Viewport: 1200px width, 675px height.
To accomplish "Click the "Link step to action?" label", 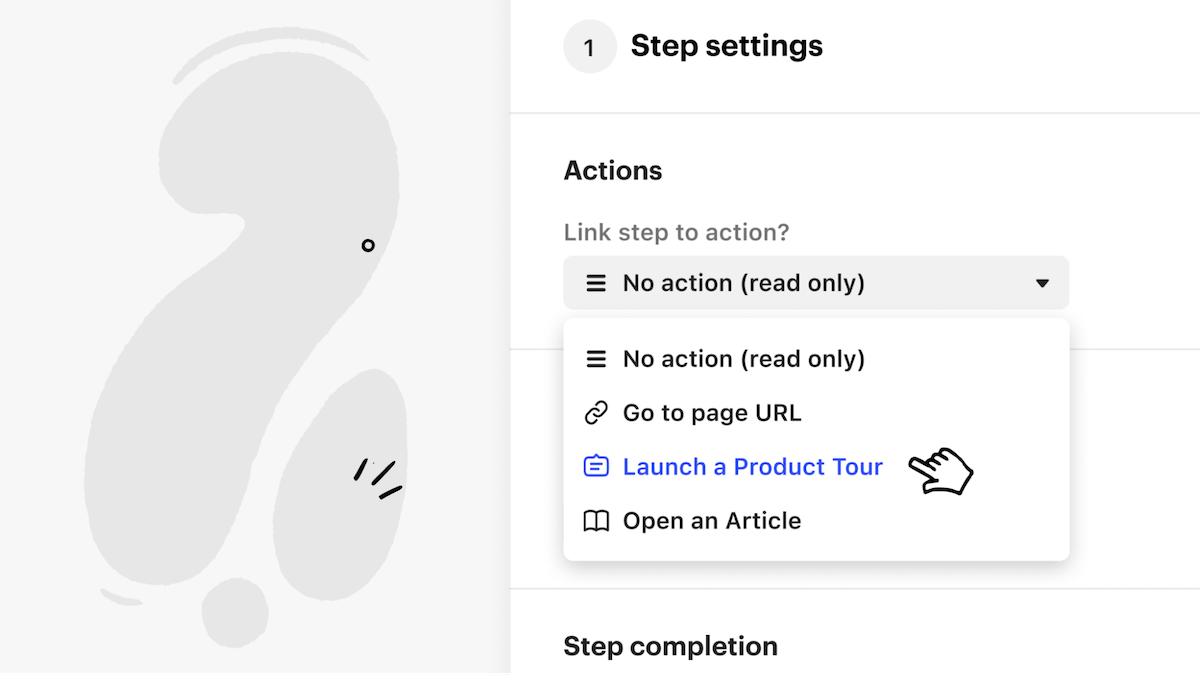I will (676, 233).
